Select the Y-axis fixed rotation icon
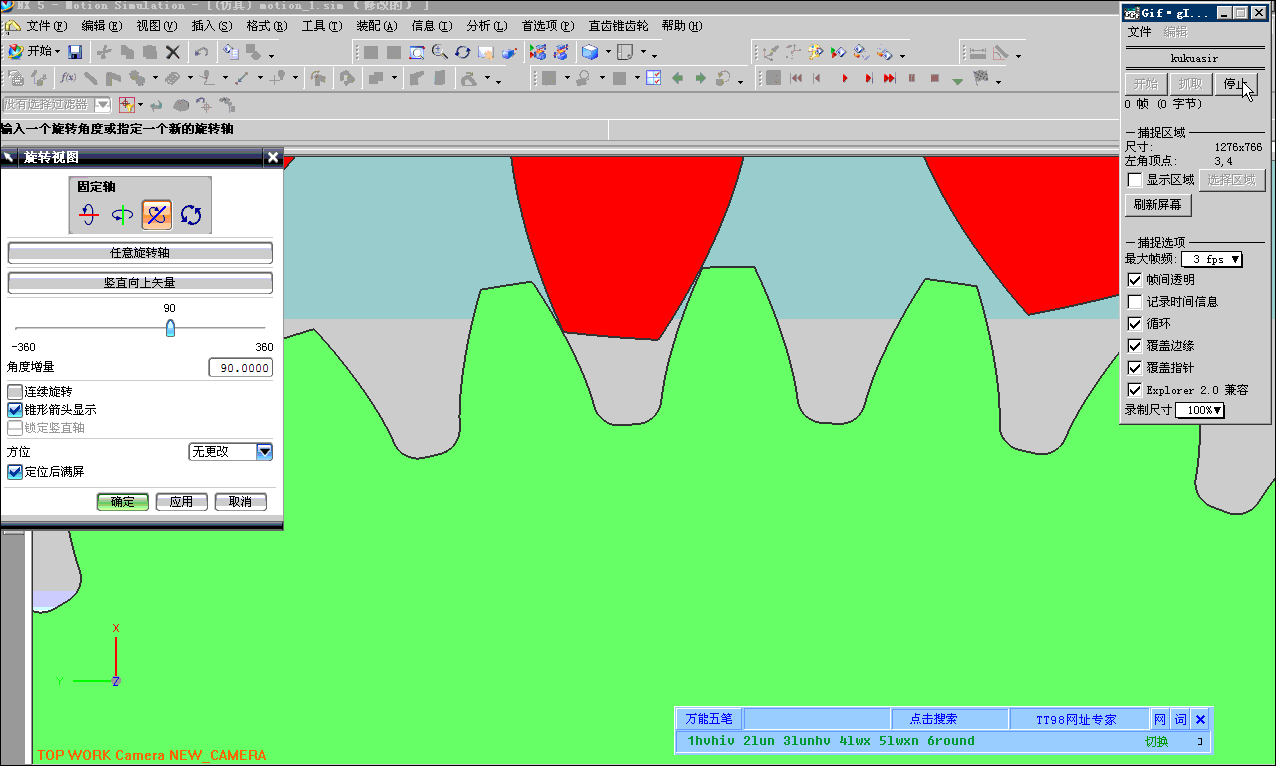The height and width of the screenshot is (766, 1276). [123, 213]
